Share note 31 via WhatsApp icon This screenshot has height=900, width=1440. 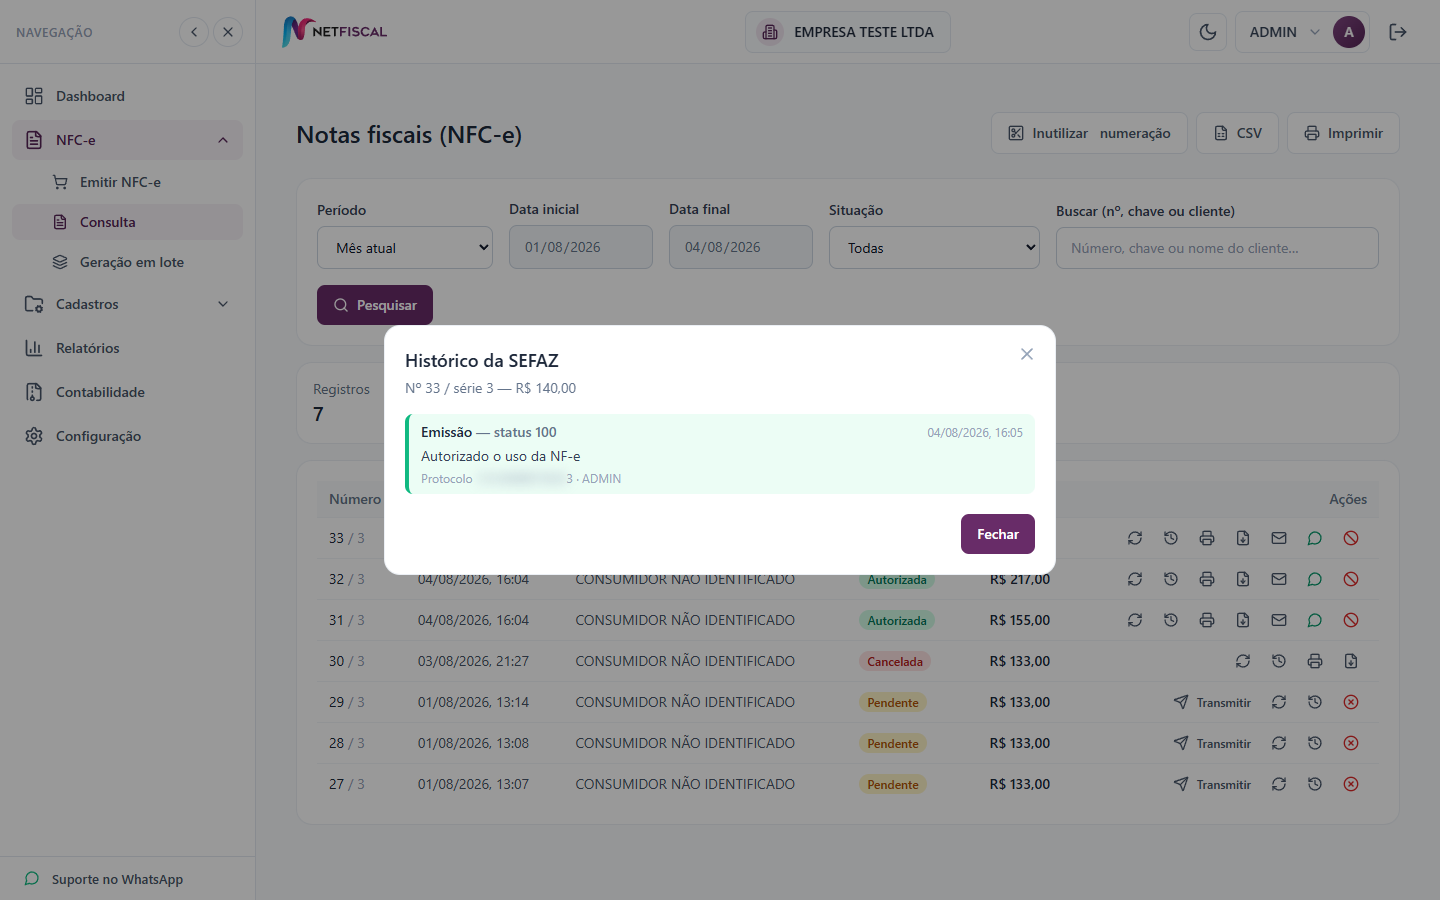(1315, 620)
